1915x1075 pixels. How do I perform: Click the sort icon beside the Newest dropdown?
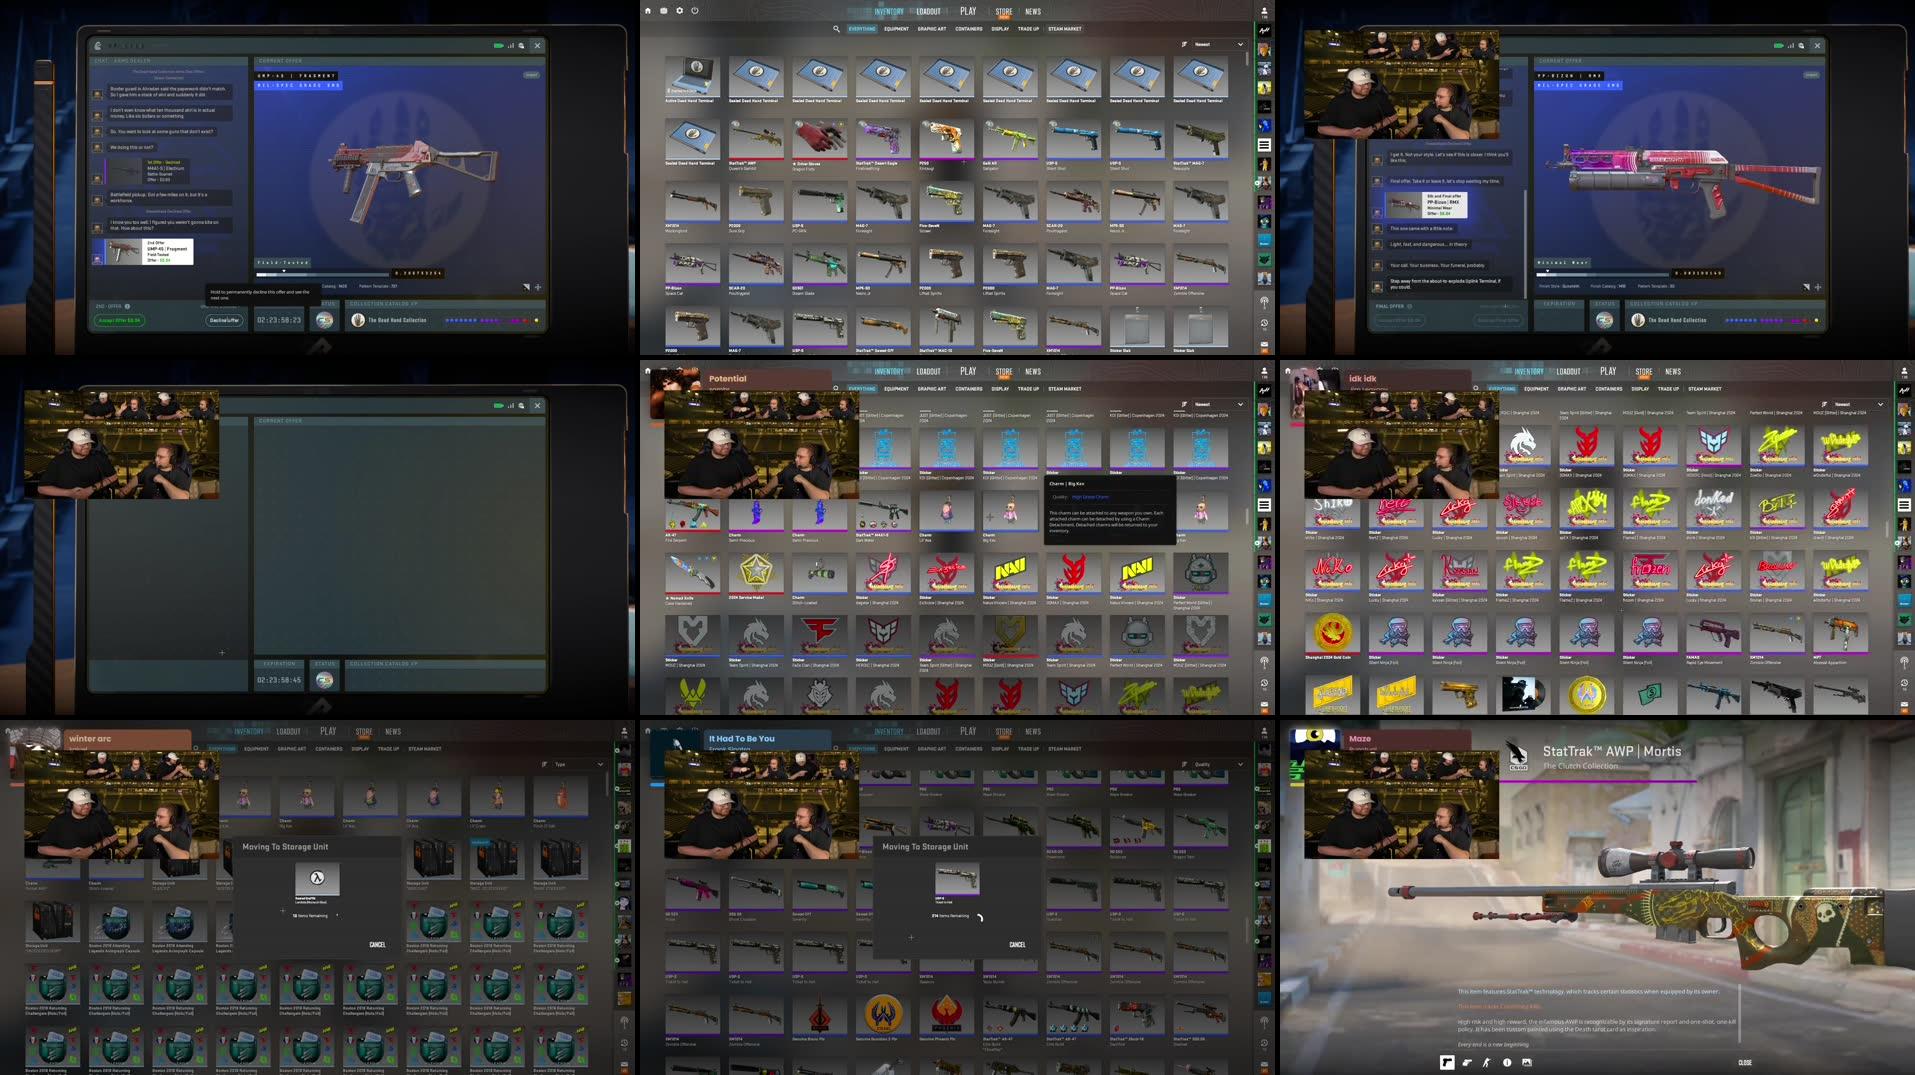pos(1183,44)
